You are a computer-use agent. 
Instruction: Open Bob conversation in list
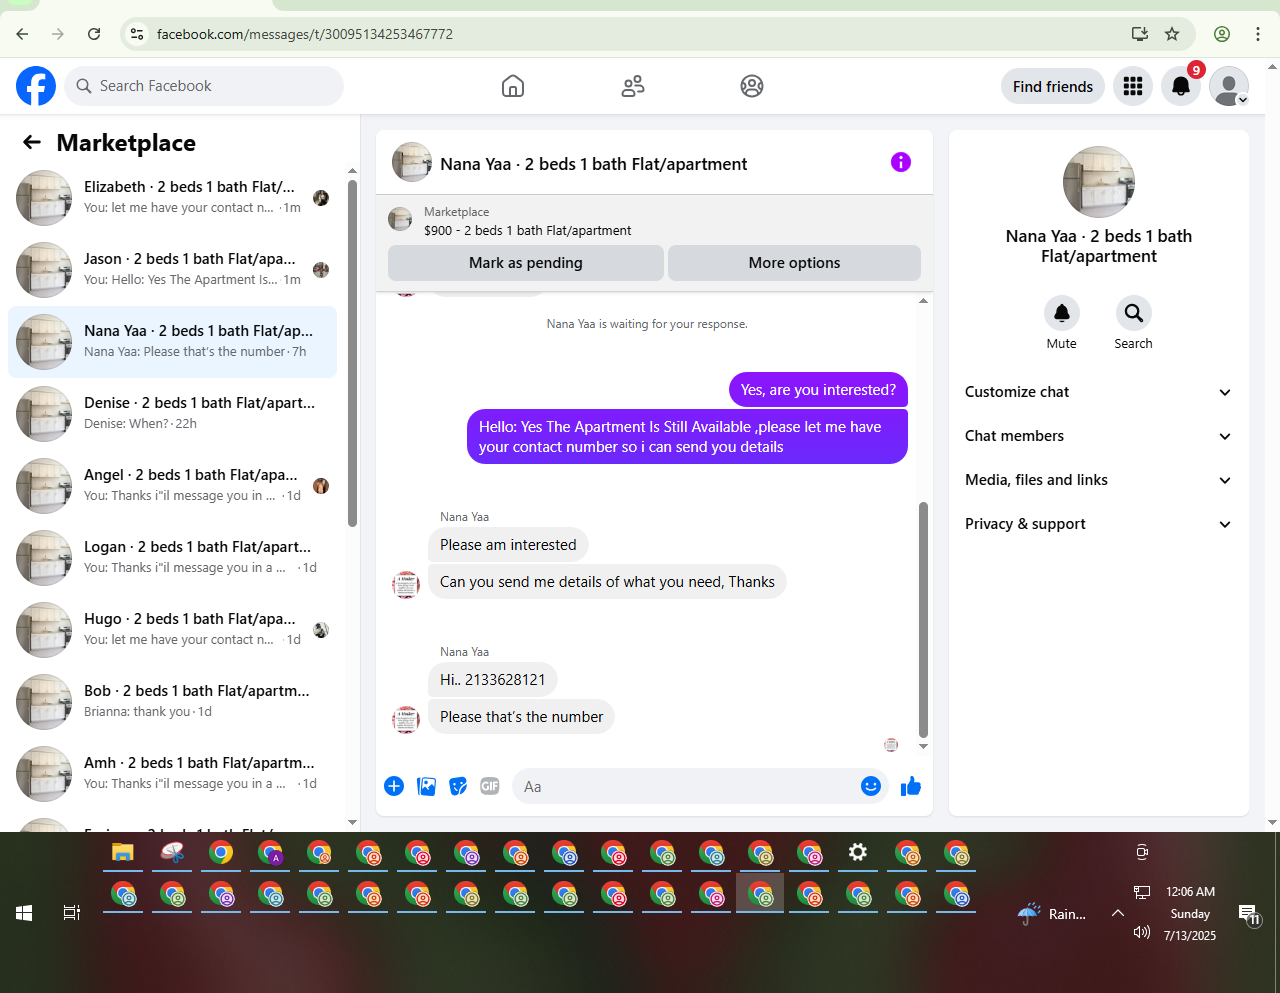pos(172,702)
